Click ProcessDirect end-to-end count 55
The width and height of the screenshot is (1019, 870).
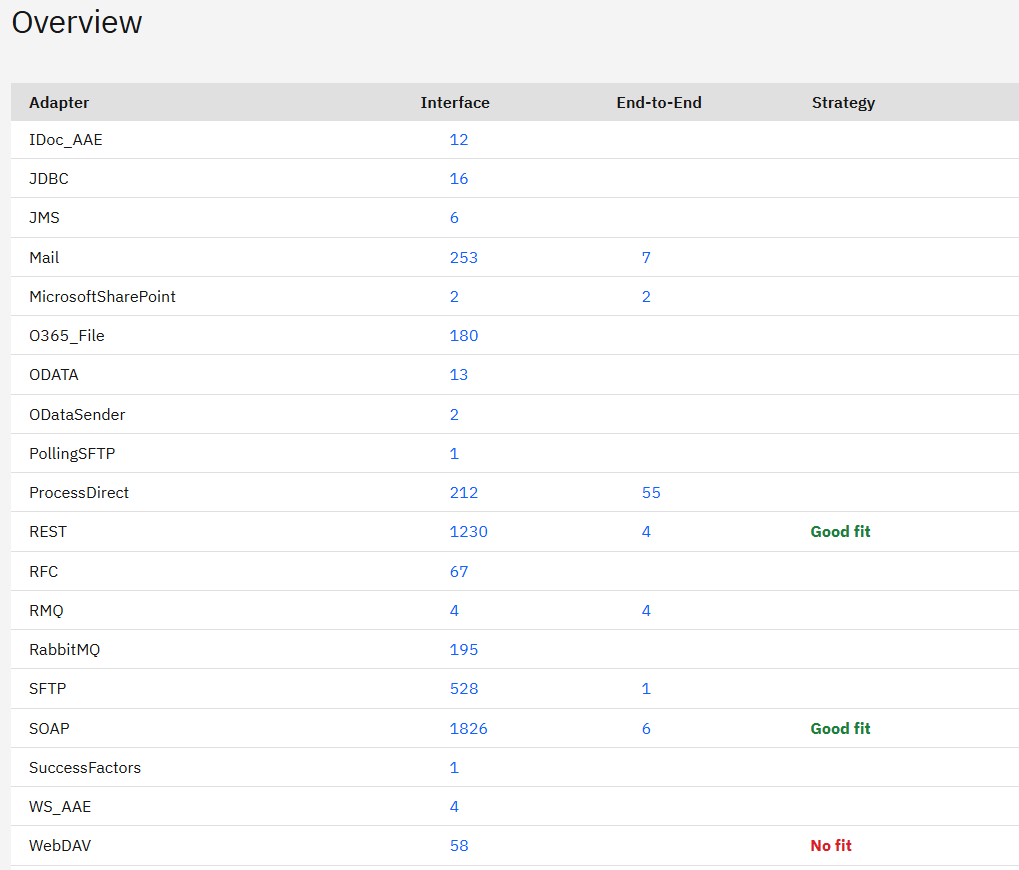click(x=651, y=493)
